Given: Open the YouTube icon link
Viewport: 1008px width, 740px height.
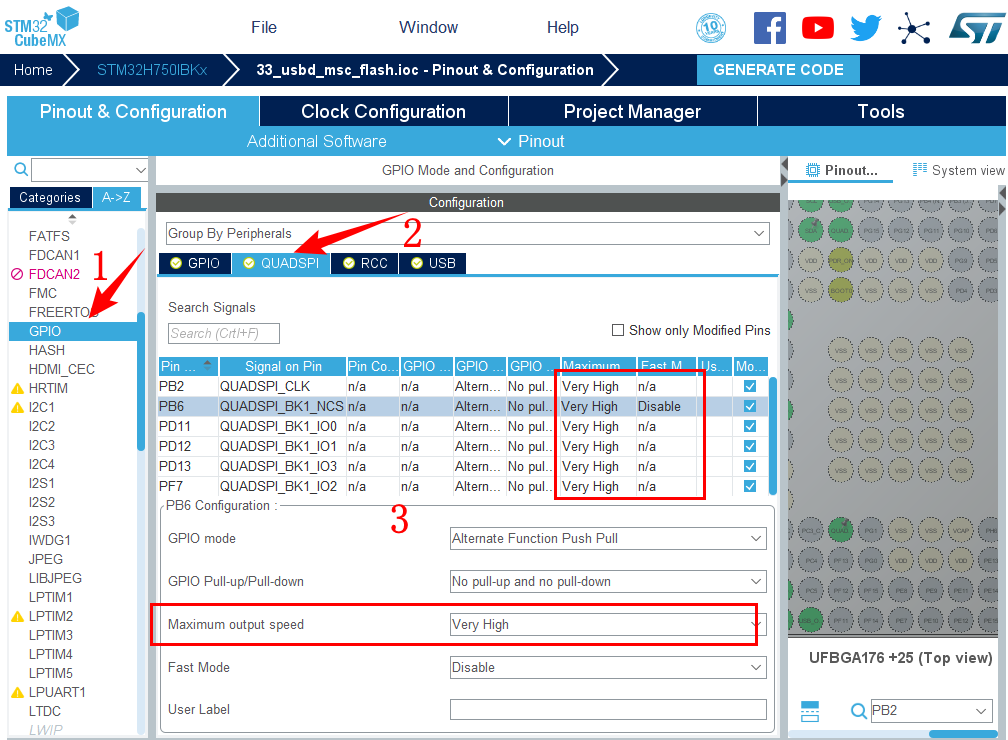Looking at the screenshot, I should (x=817, y=28).
